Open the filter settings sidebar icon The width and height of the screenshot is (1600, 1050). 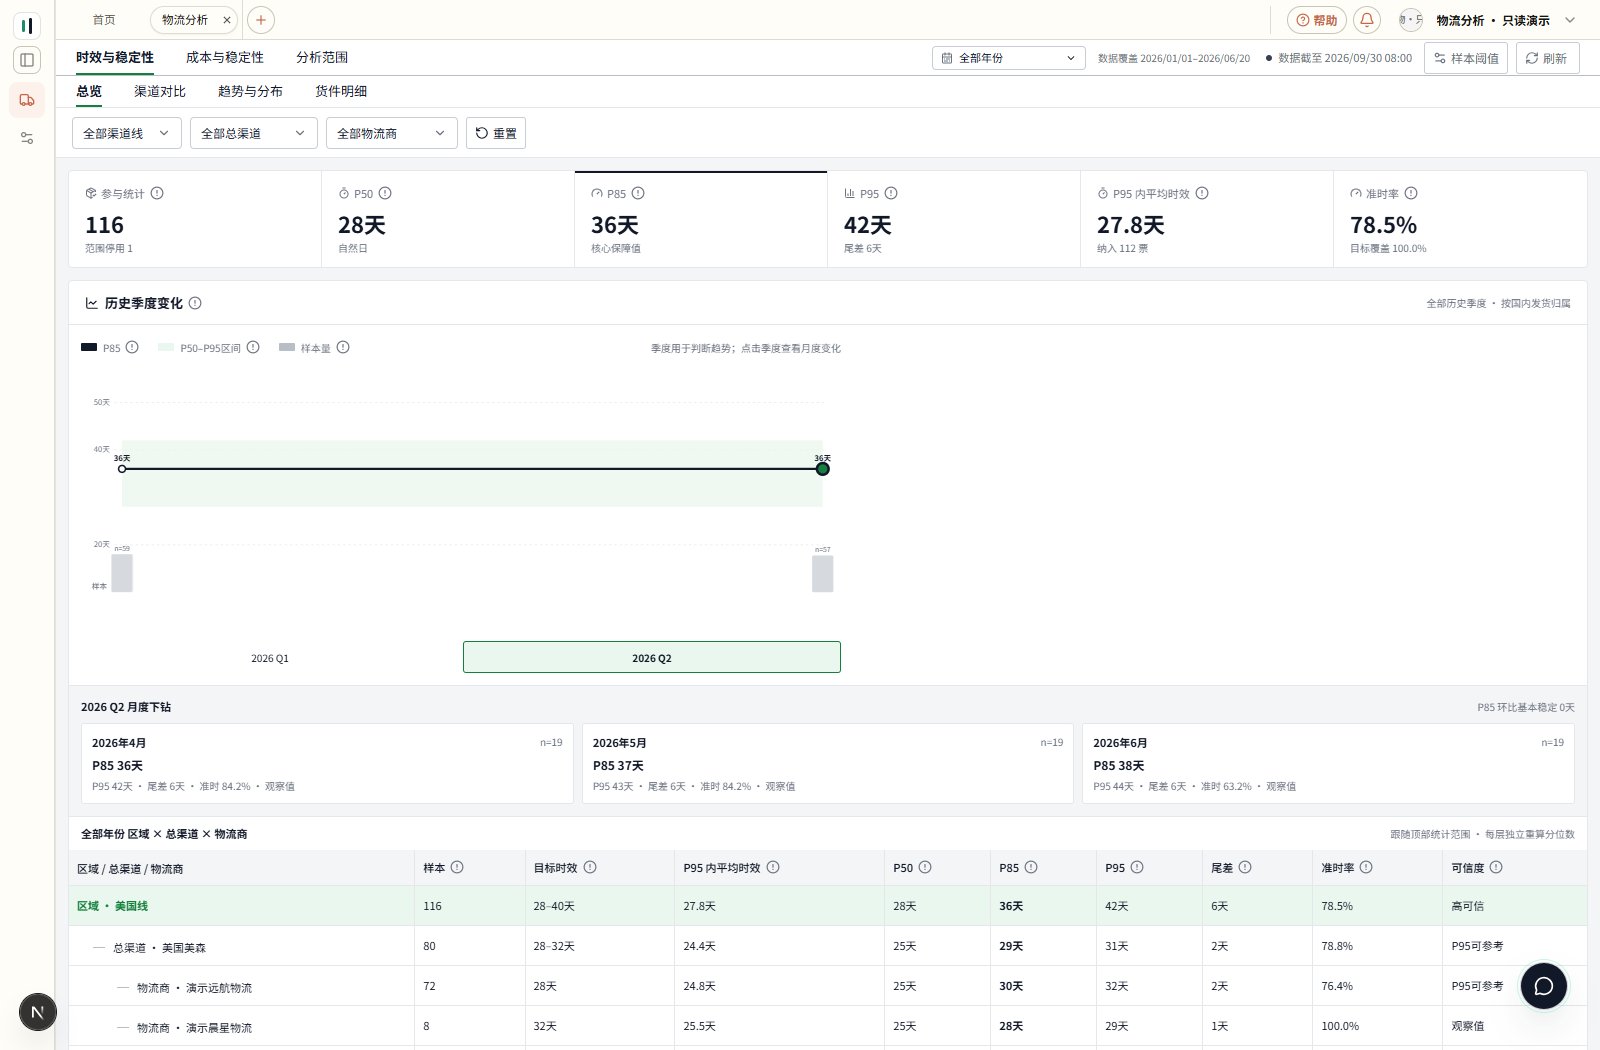coord(27,138)
